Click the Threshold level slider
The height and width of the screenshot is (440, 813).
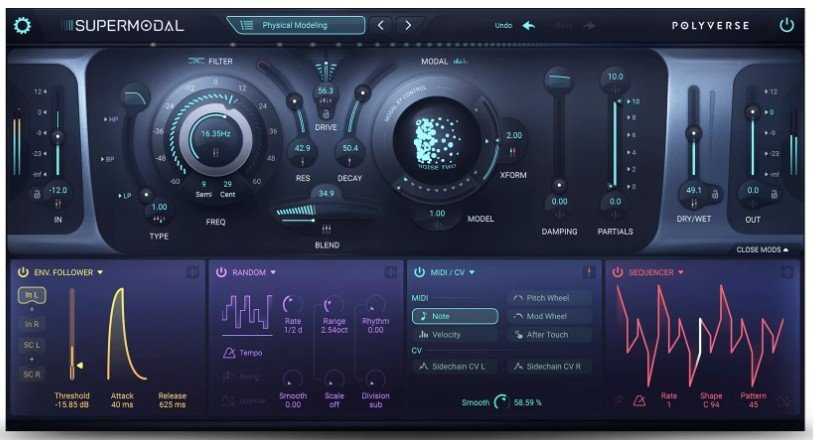[72, 334]
